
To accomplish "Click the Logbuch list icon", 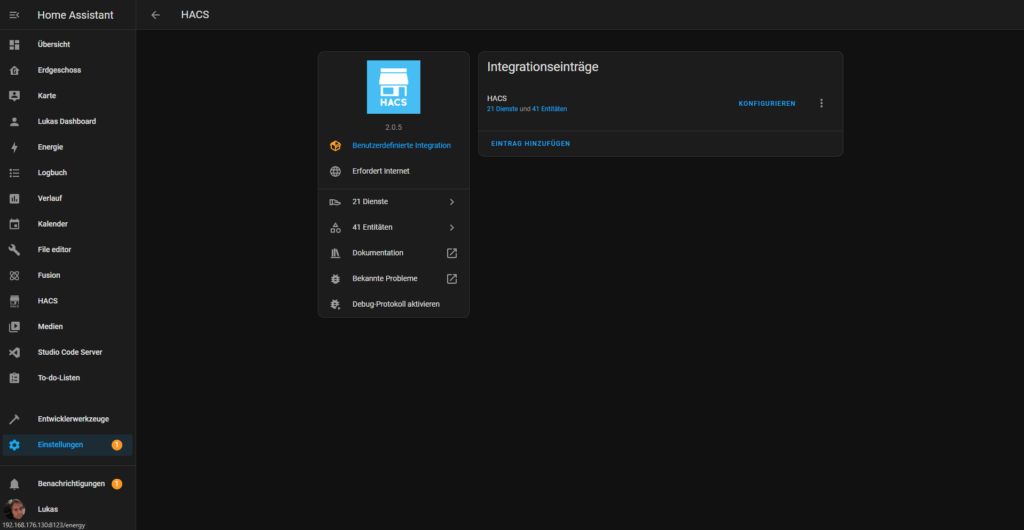I will pos(14,173).
